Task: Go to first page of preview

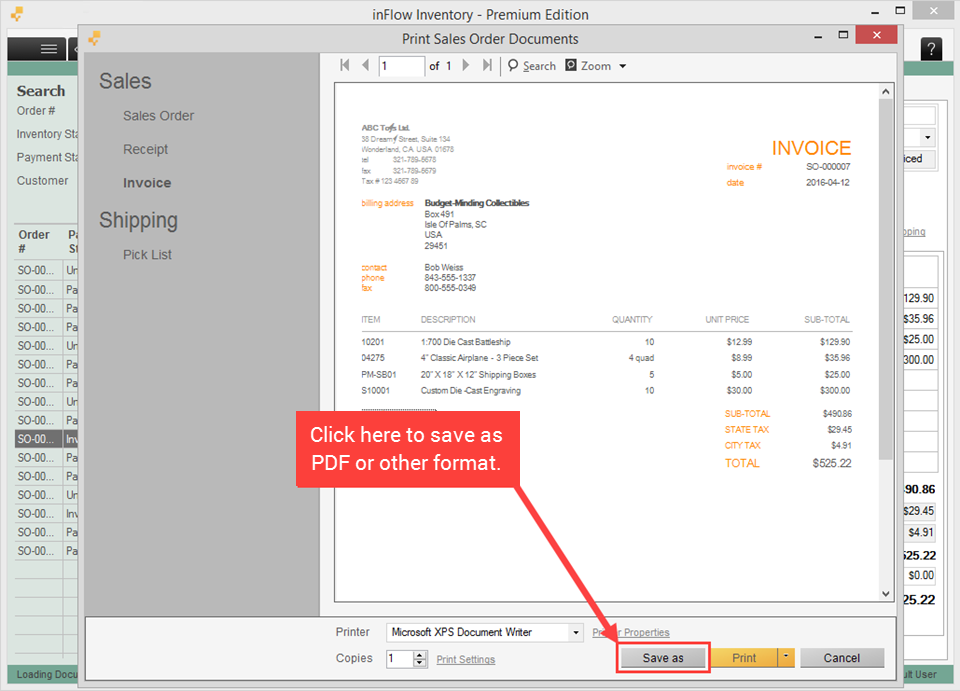Action: point(345,66)
